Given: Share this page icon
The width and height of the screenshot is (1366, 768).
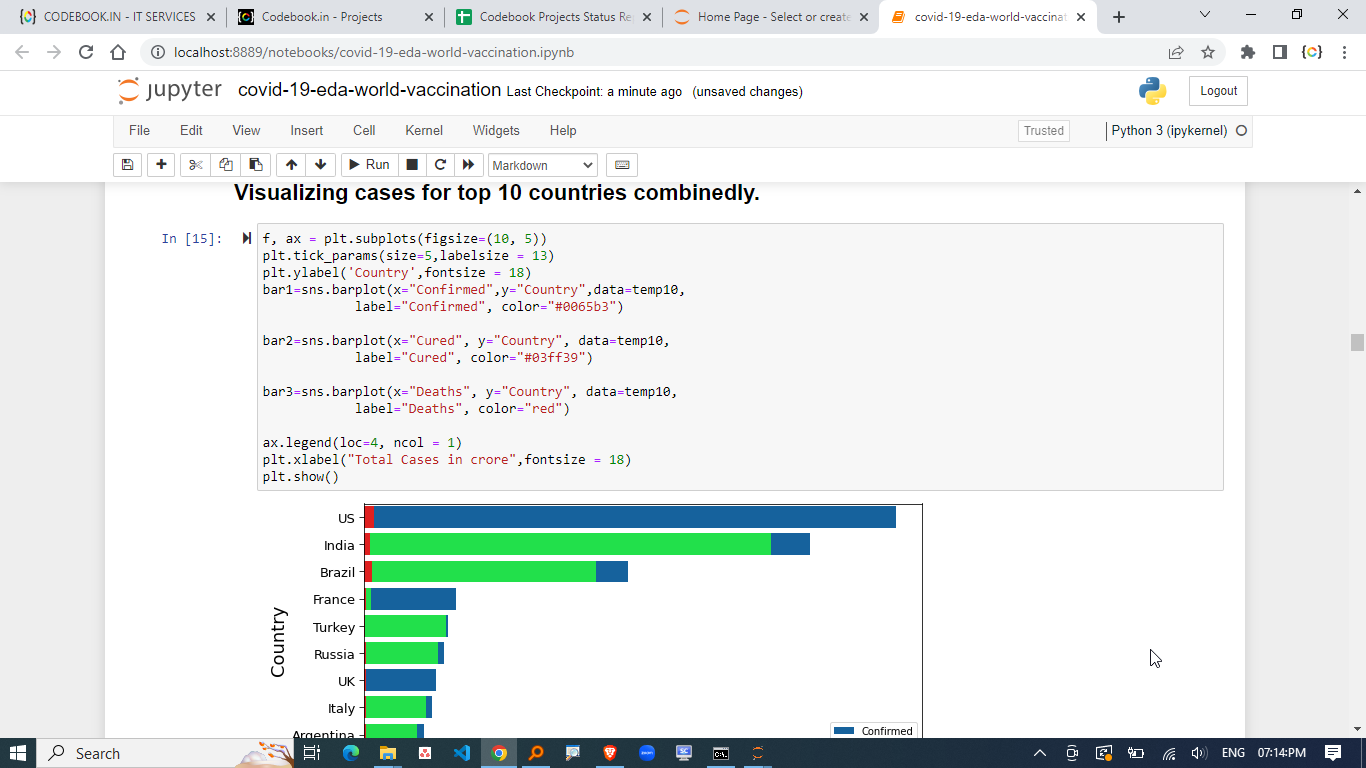Looking at the screenshot, I should 1176,52.
